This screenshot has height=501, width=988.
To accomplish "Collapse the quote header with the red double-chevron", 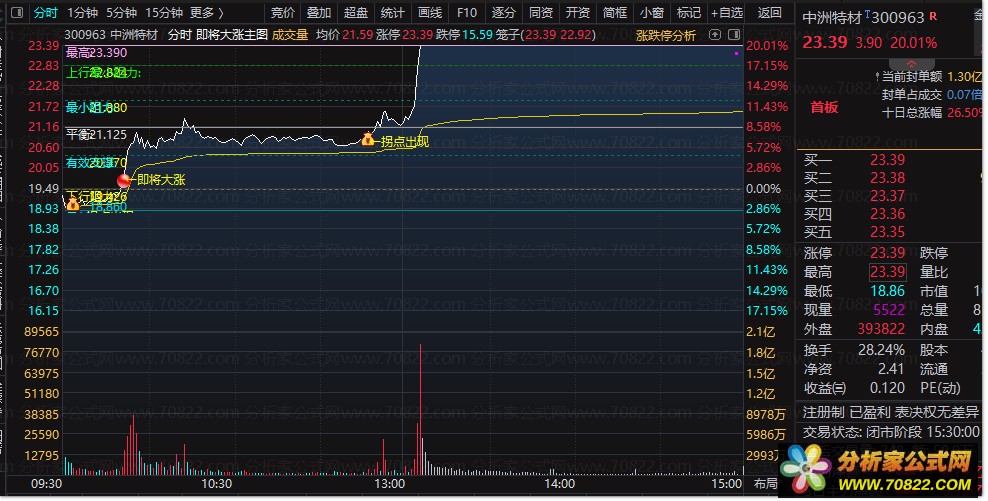I will (911, 64).
